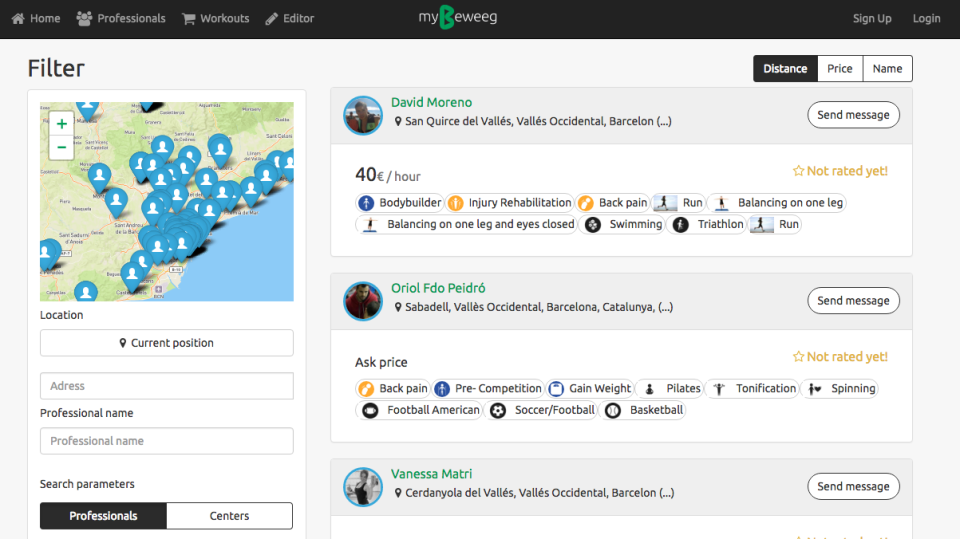The width and height of the screenshot is (960, 539).
Task: Sort results by Price
Action: [839, 69]
